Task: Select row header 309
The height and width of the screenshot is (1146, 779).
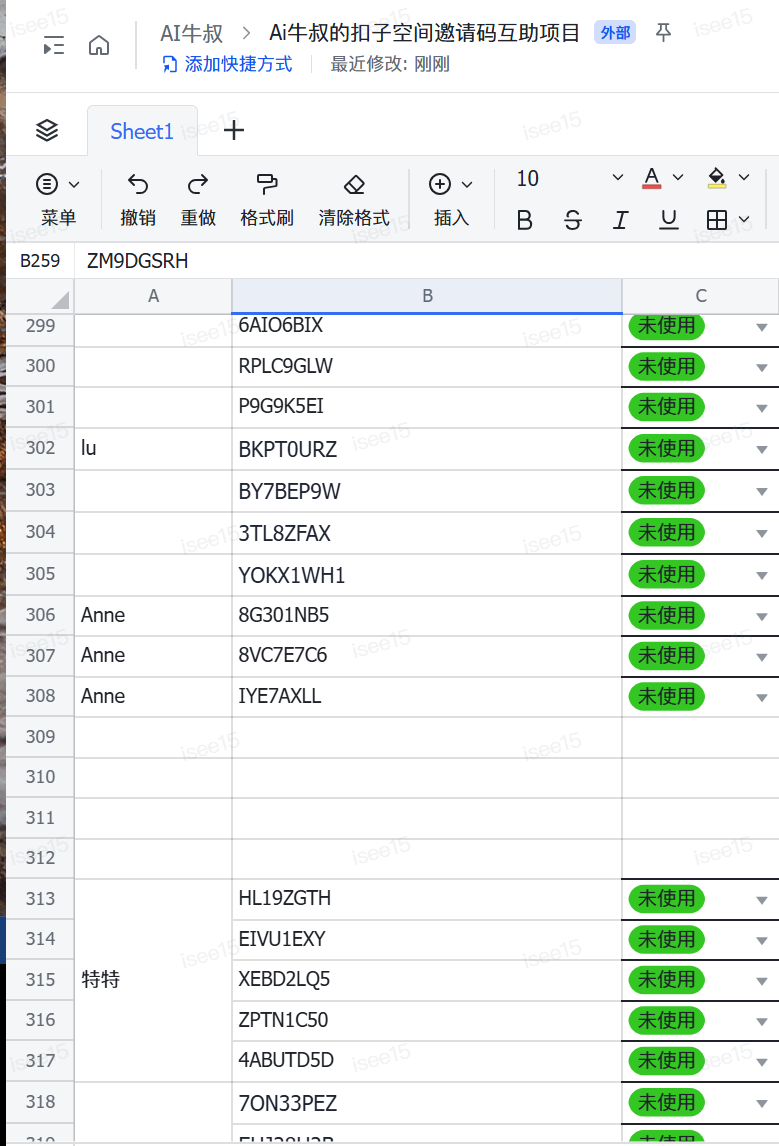Action: [x=40, y=737]
